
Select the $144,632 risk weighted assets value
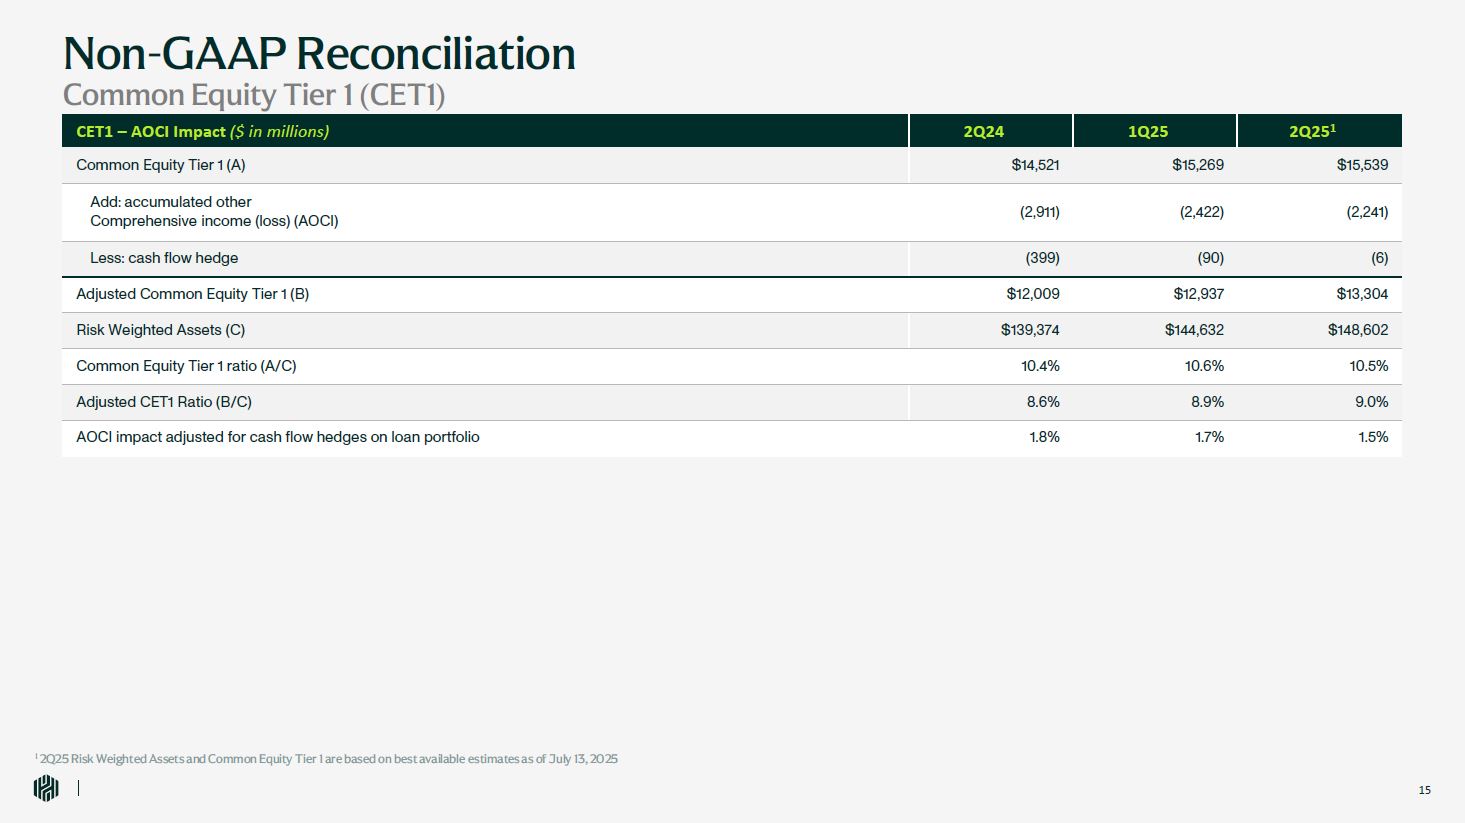click(1194, 330)
